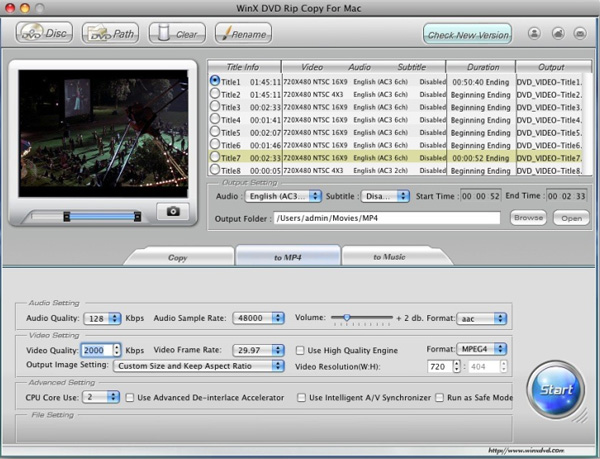Click the Output Folder path field
The width and height of the screenshot is (600, 459).
[387, 218]
